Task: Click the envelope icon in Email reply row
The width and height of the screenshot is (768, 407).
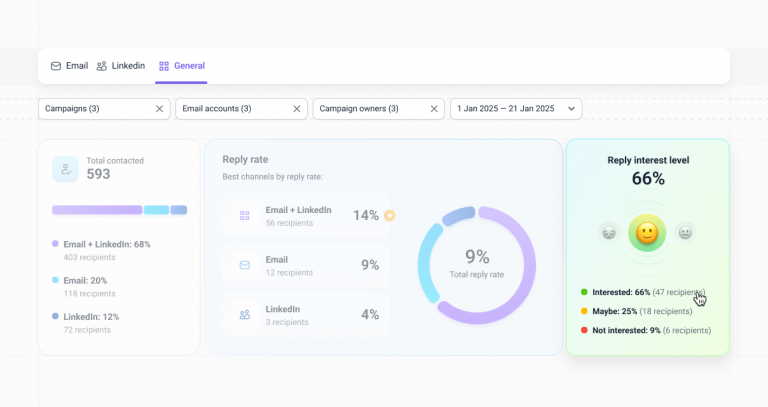Action: click(244, 265)
